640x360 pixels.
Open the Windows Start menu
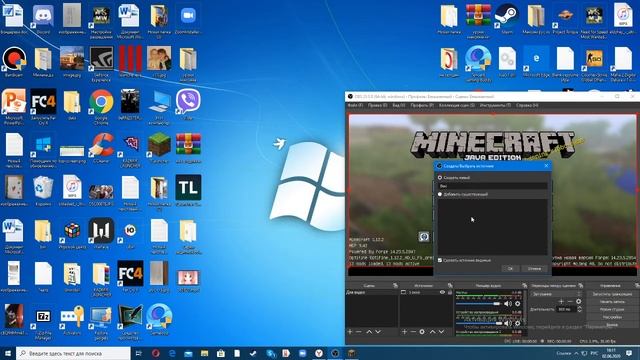coord(8,353)
